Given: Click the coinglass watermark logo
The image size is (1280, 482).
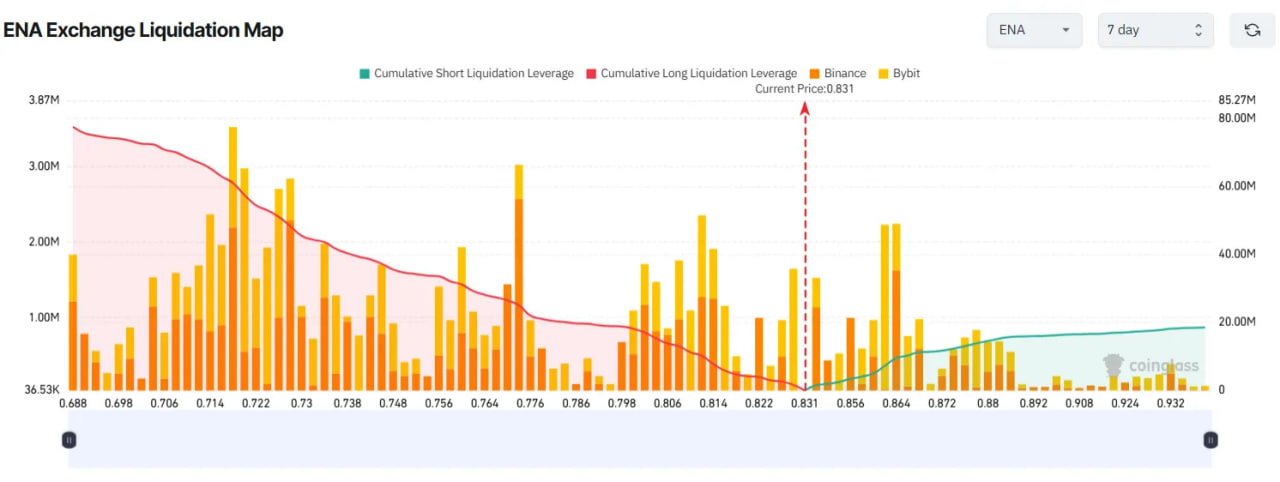Looking at the screenshot, I should coord(1150,365).
